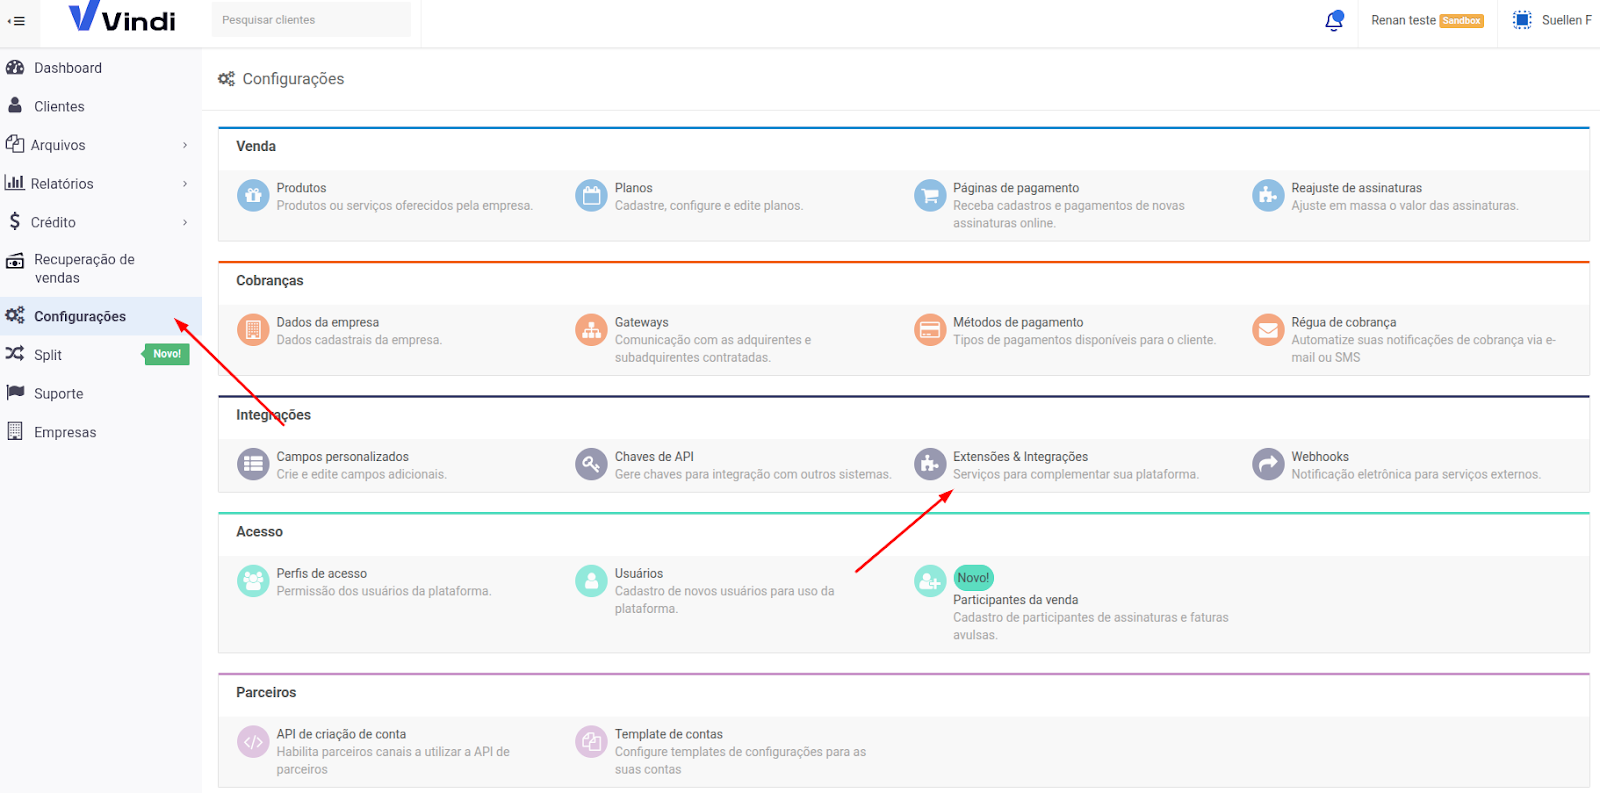1600x793 pixels.
Task: Collapse the sidebar with the menu toggle
Action: pyautogui.click(x=16, y=21)
